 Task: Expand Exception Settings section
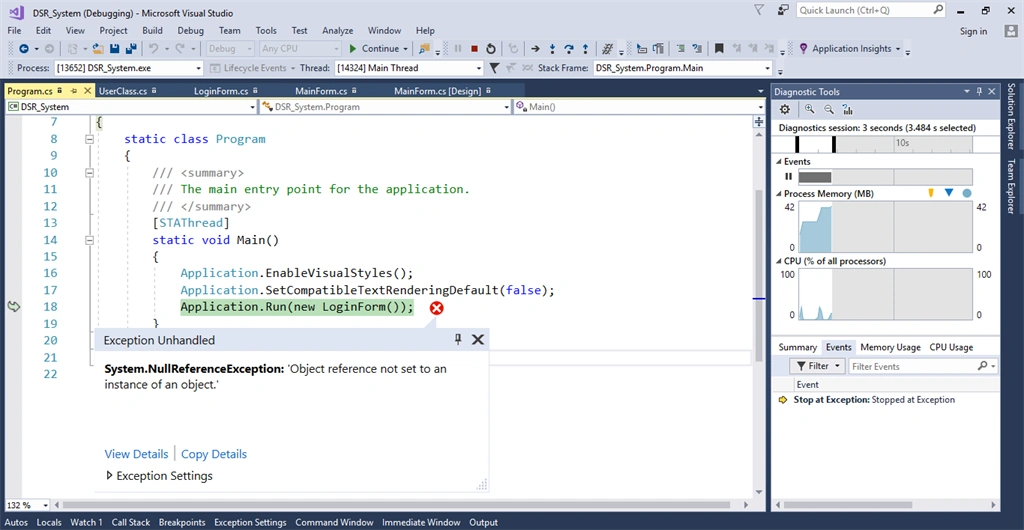click(109, 476)
